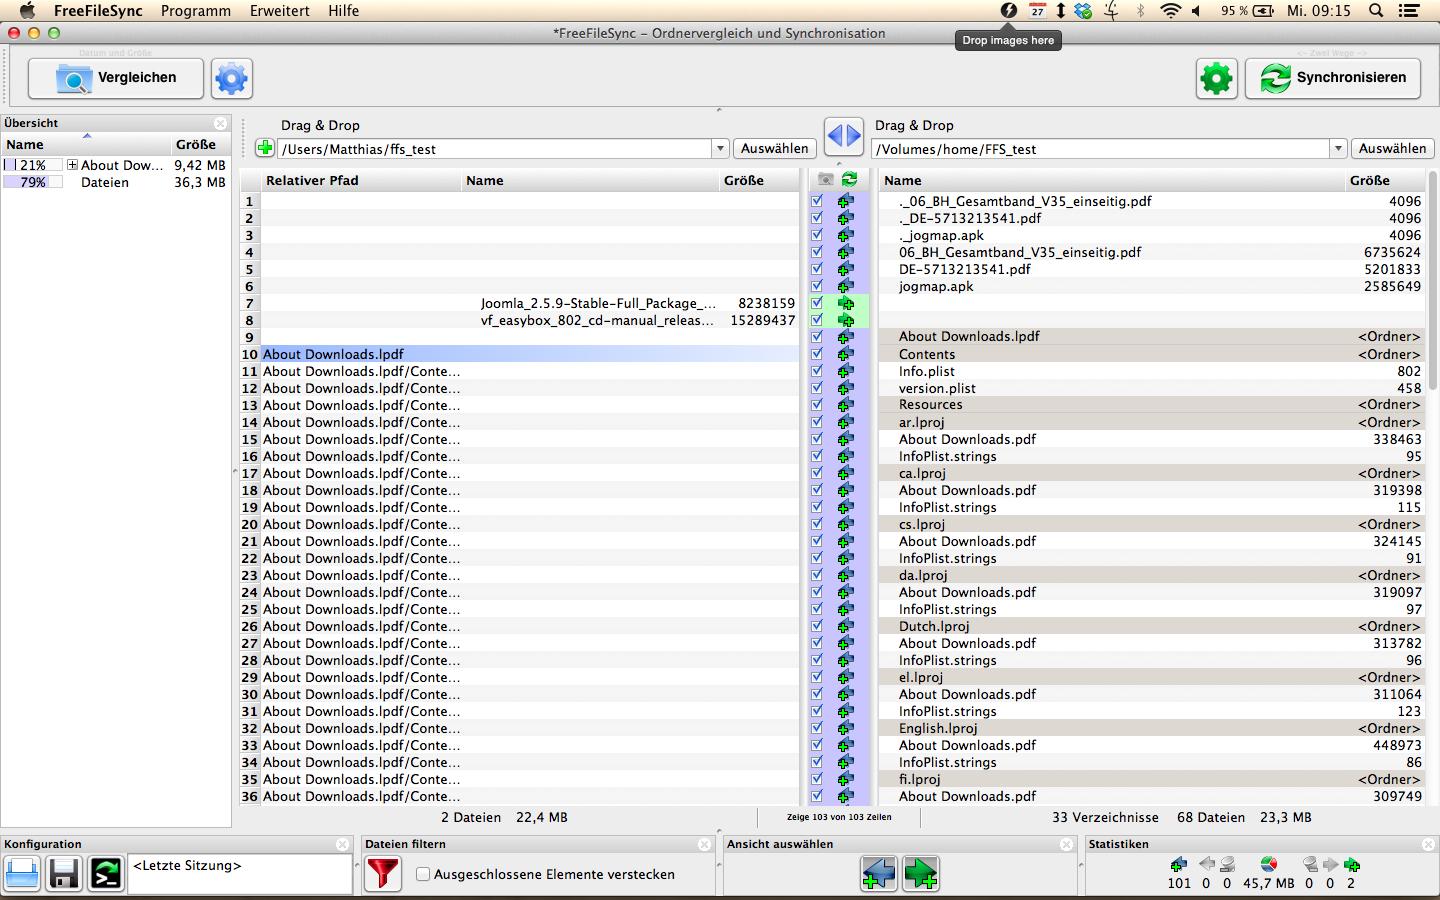Select Dateien row in overview

pos(115,182)
